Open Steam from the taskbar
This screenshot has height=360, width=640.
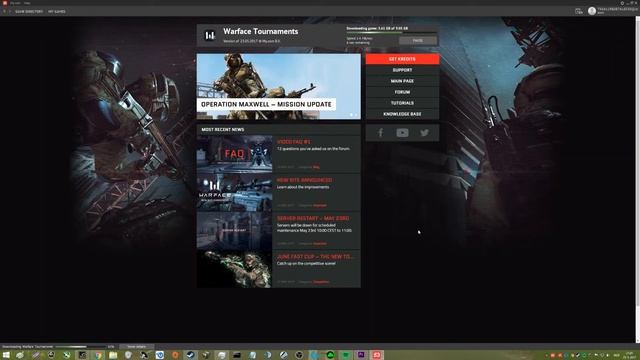pyautogui.click(x=190, y=355)
